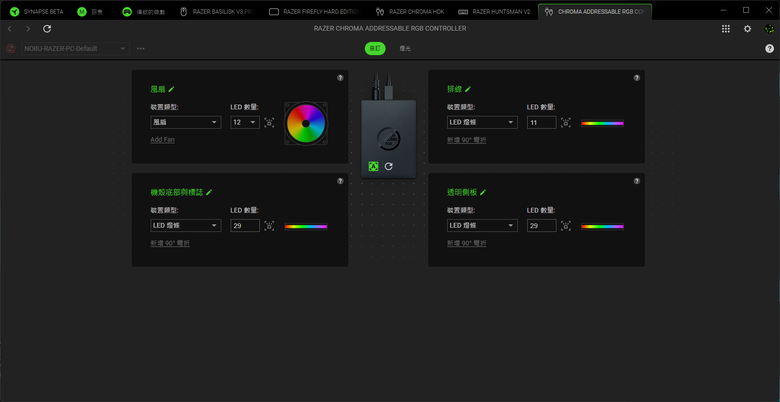Click LED detect icon in 排線 card
This screenshot has width=780, height=402.
coord(566,122)
